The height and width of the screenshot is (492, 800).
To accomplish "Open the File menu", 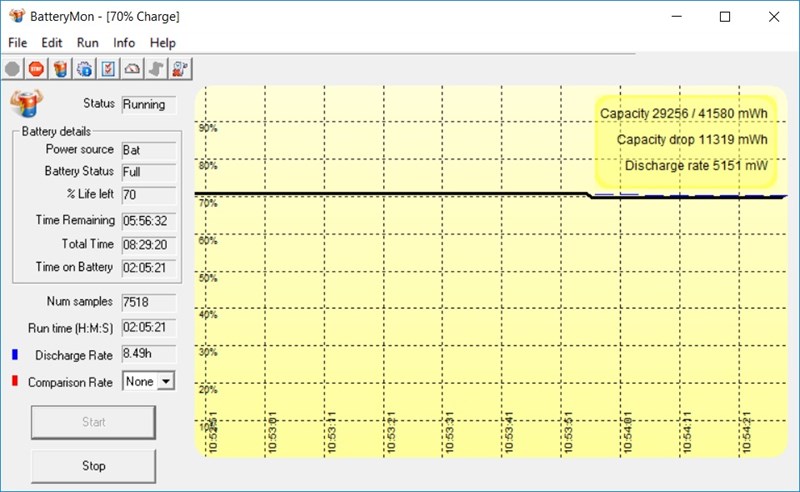I will (x=18, y=43).
